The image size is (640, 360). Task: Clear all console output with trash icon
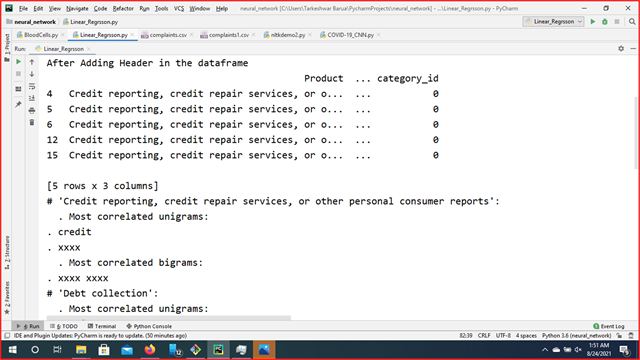(x=32, y=122)
